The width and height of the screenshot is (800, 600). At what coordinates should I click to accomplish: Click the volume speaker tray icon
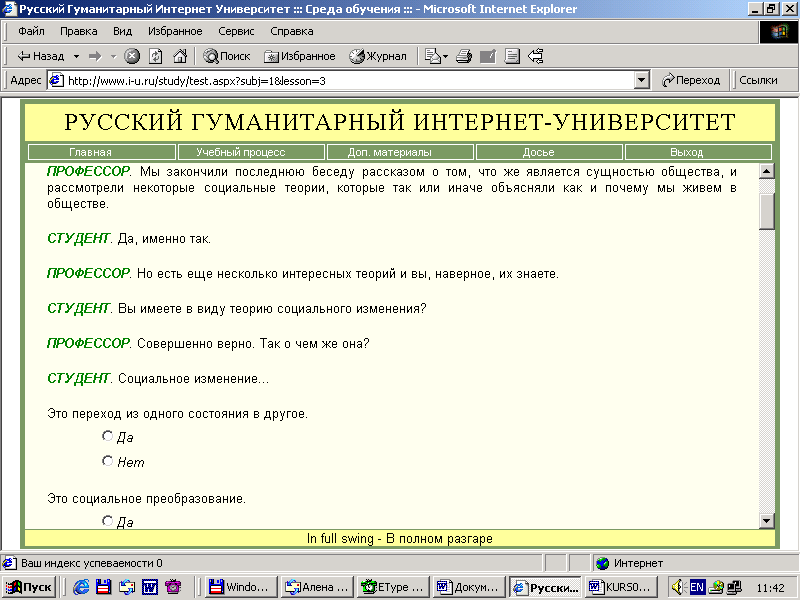[677, 587]
